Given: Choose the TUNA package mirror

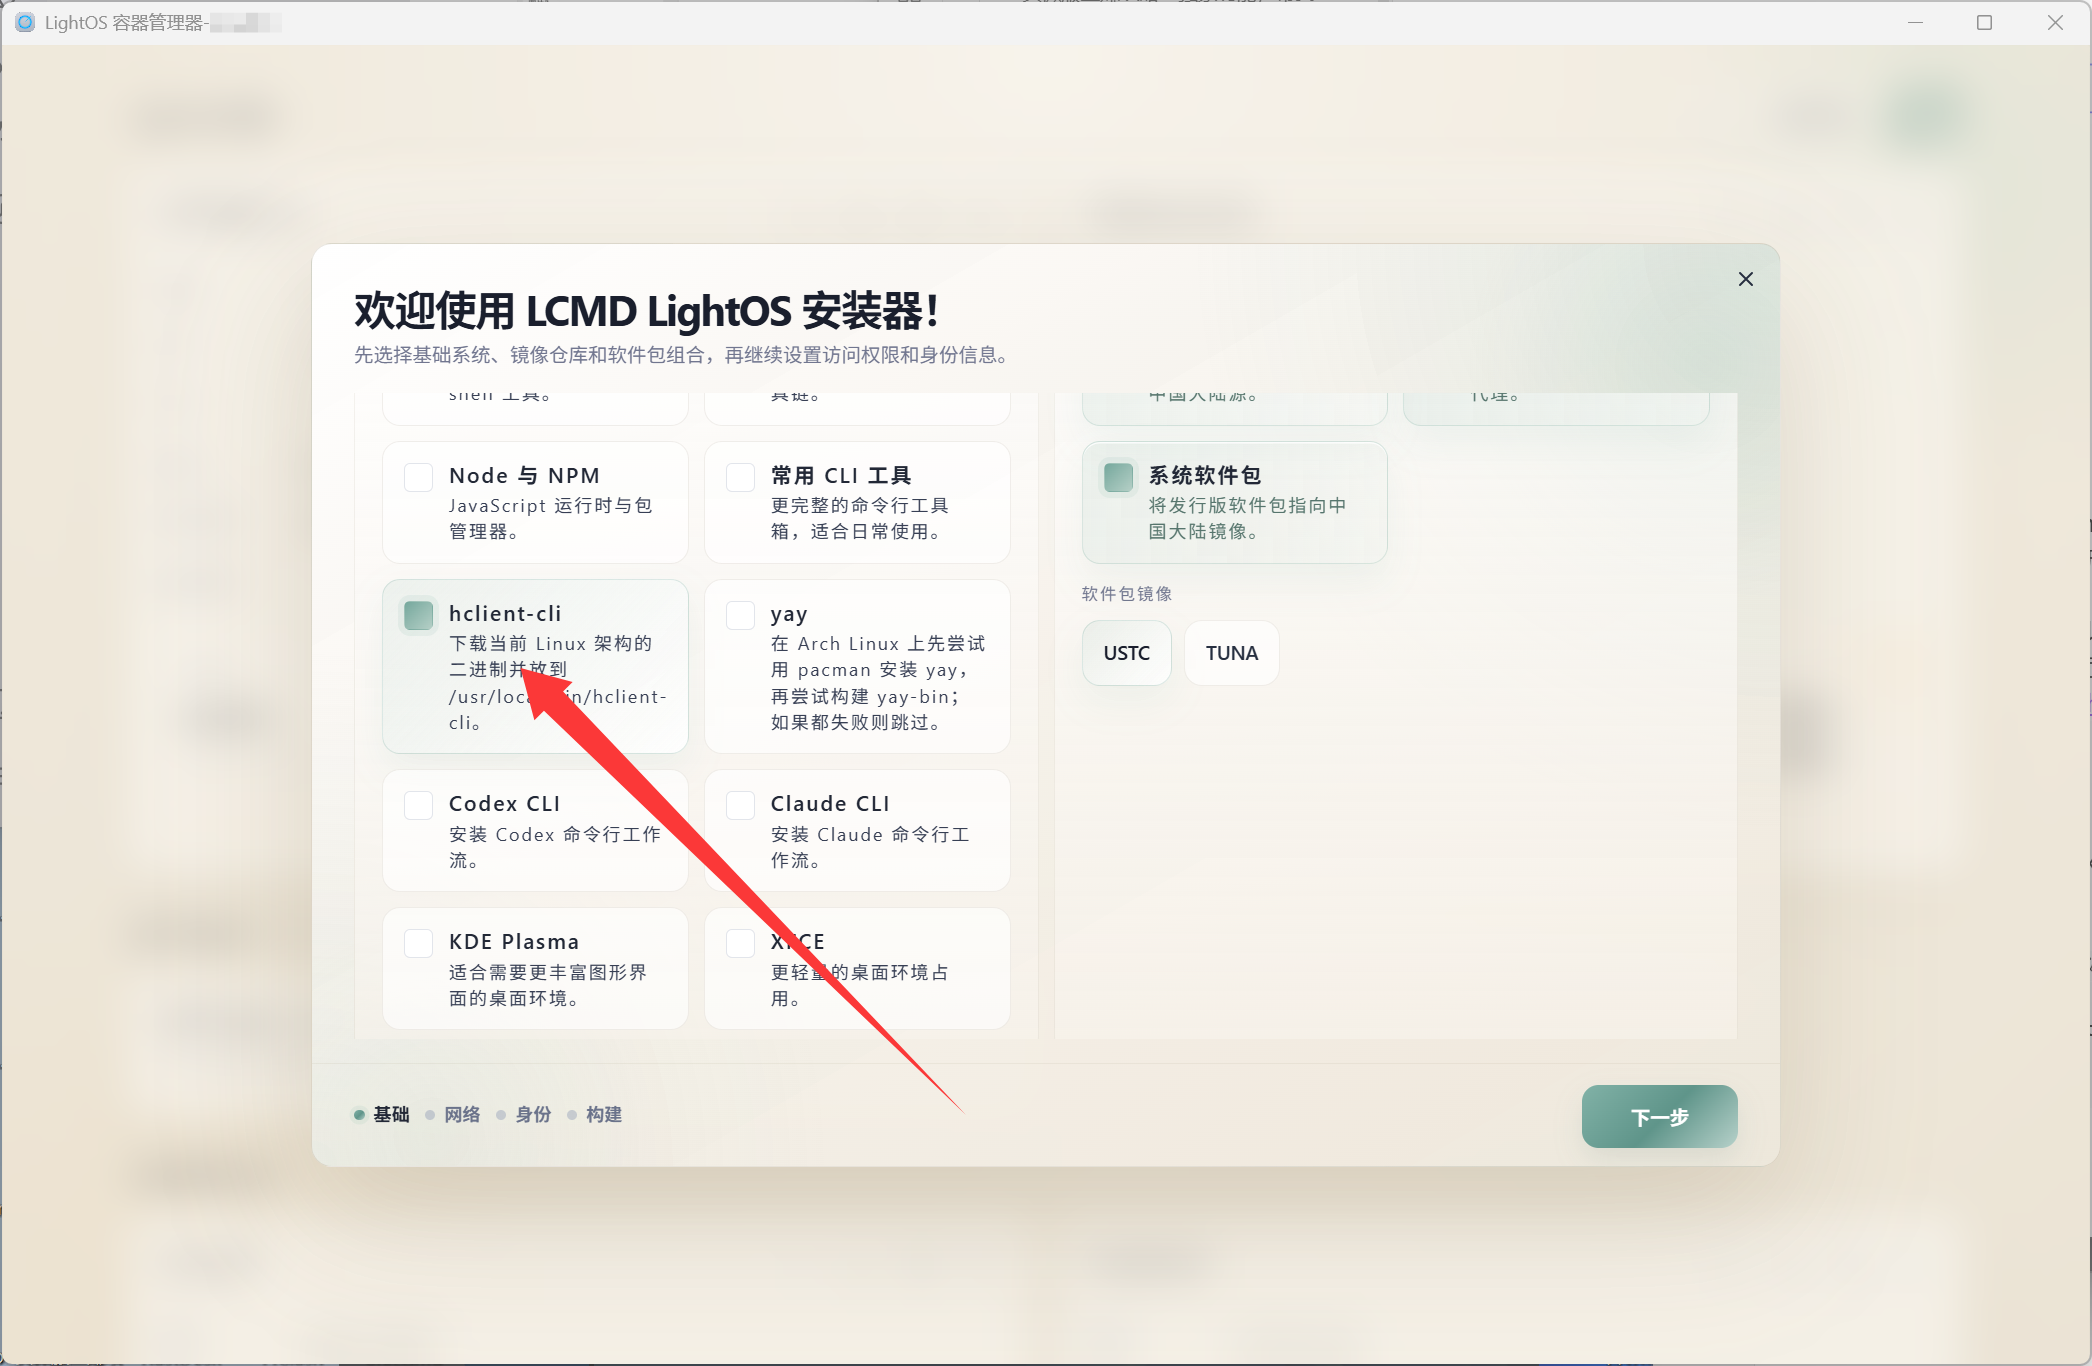Looking at the screenshot, I should (1231, 653).
